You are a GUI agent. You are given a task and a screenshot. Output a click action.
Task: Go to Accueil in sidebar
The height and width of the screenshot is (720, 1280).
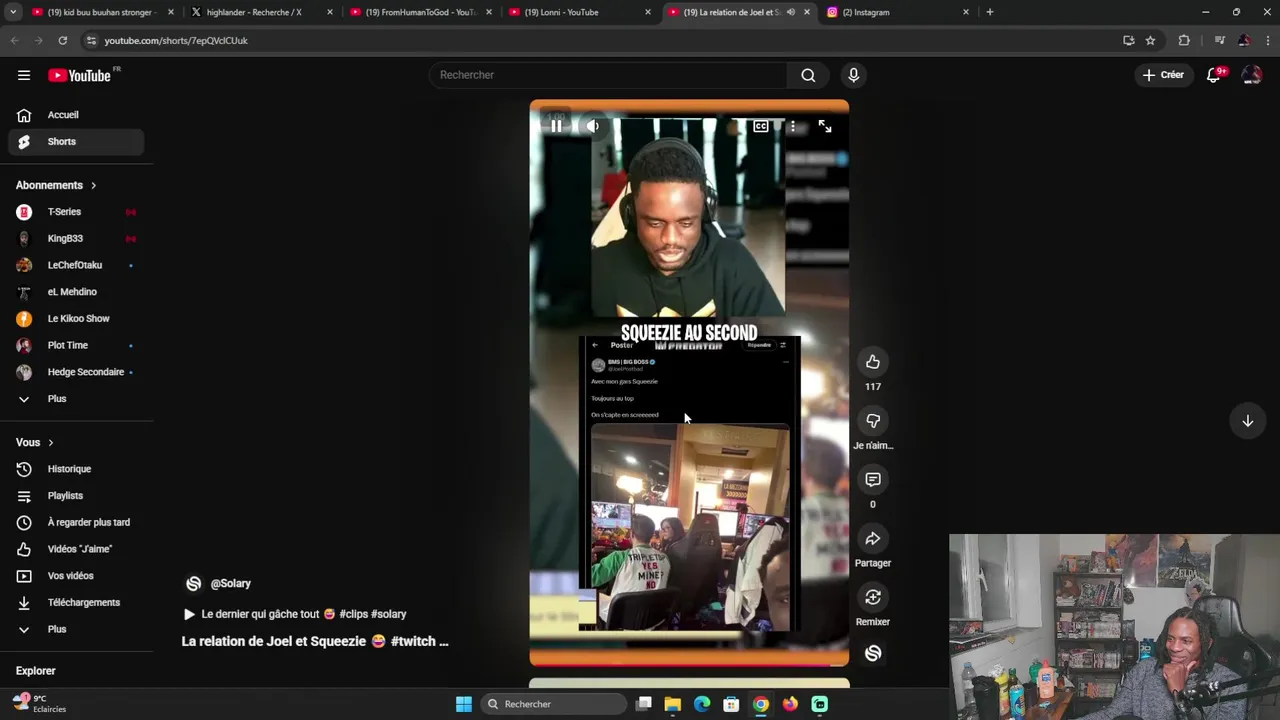(76, 115)
